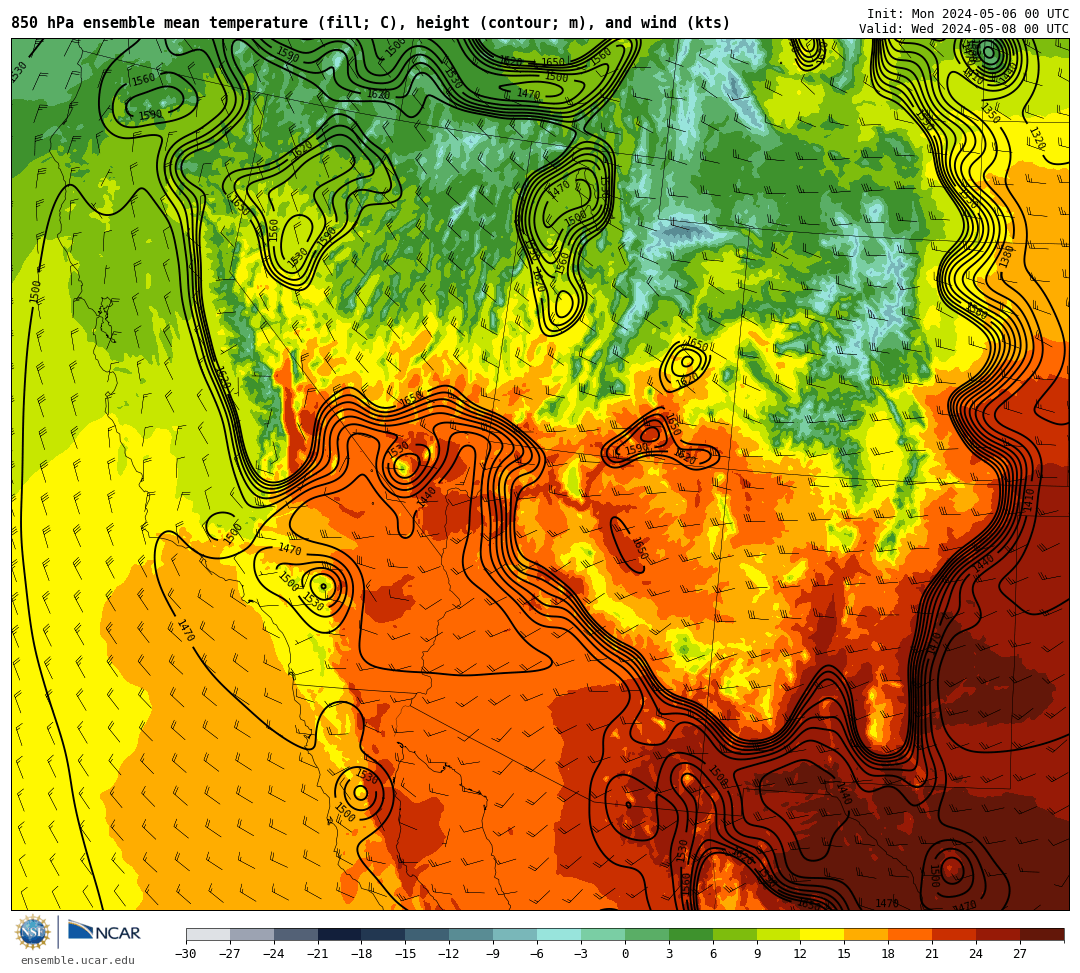
Task: Click the colorbar swatch between -27 and -24
Action: 252,934
